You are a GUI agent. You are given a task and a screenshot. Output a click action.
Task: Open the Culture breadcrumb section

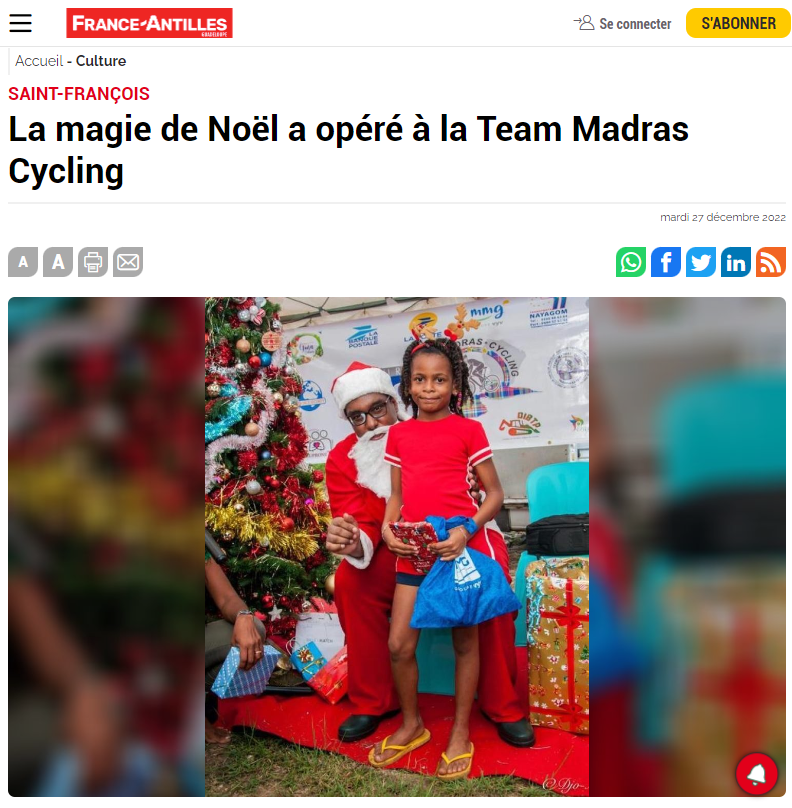click(x=101, y=61)
